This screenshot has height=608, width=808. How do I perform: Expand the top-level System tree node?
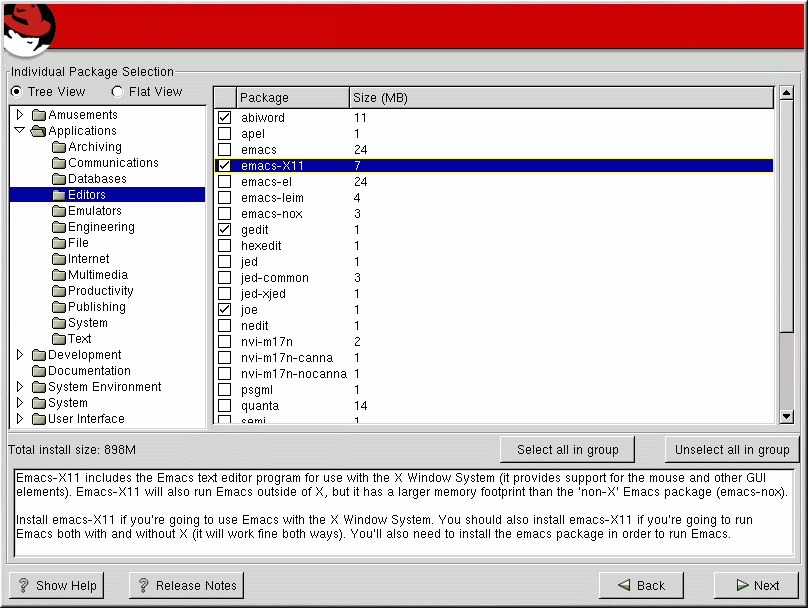pos(20,402)
